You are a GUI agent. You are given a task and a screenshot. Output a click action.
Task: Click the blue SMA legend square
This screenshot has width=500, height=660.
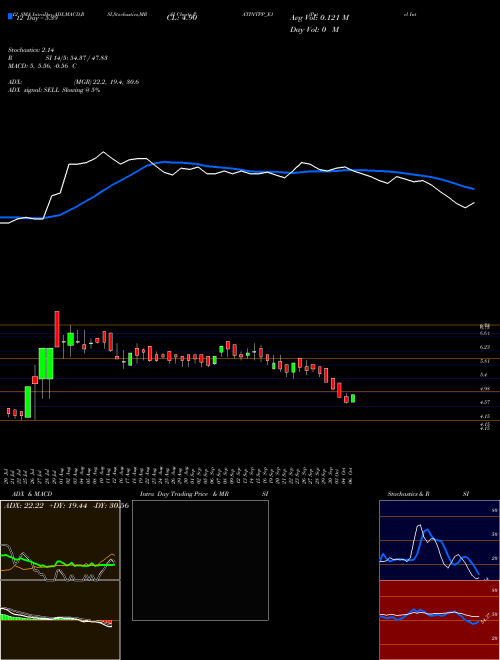click(x=10, y=16)
